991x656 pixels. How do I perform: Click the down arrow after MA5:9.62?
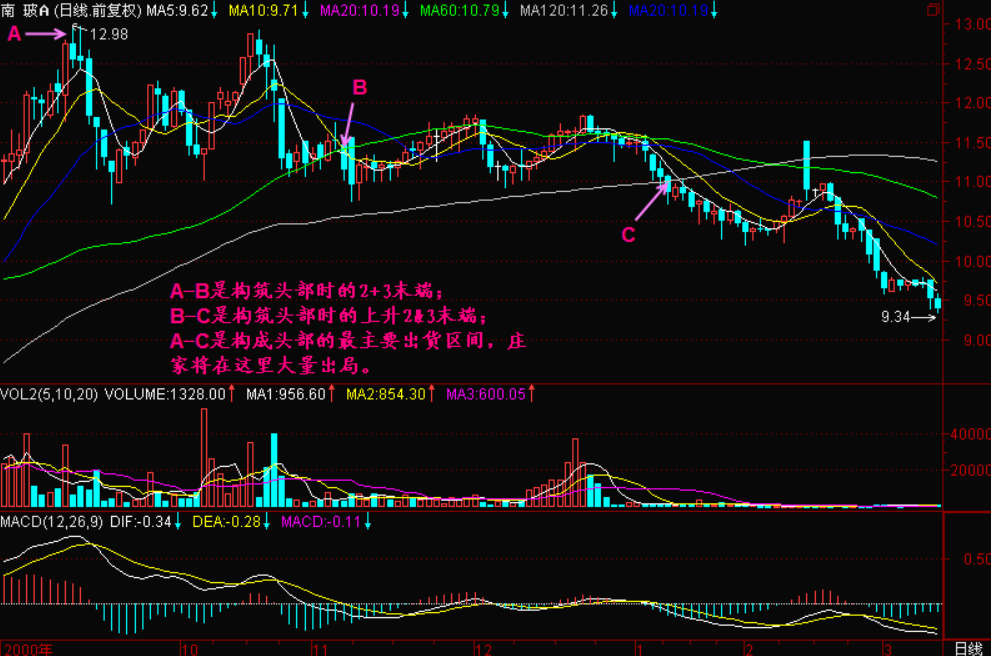point(216,11)
